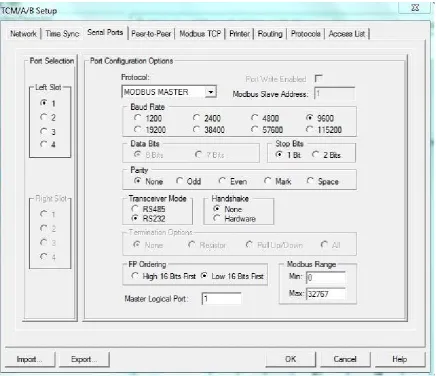Image resolution: width=436 pixels, height=376 pixels.
Task: Open the Time Sync tab
Action: coord(62,34)
